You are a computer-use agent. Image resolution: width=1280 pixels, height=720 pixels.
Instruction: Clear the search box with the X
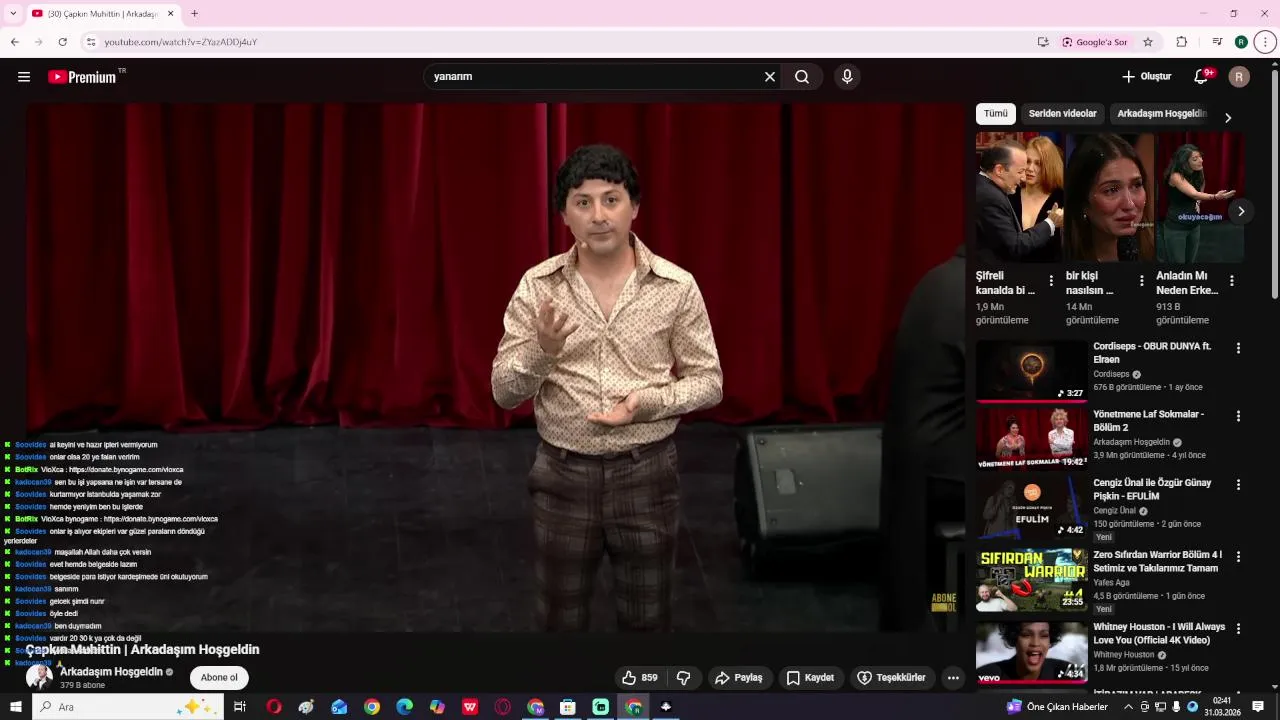(x=770, y=77)
